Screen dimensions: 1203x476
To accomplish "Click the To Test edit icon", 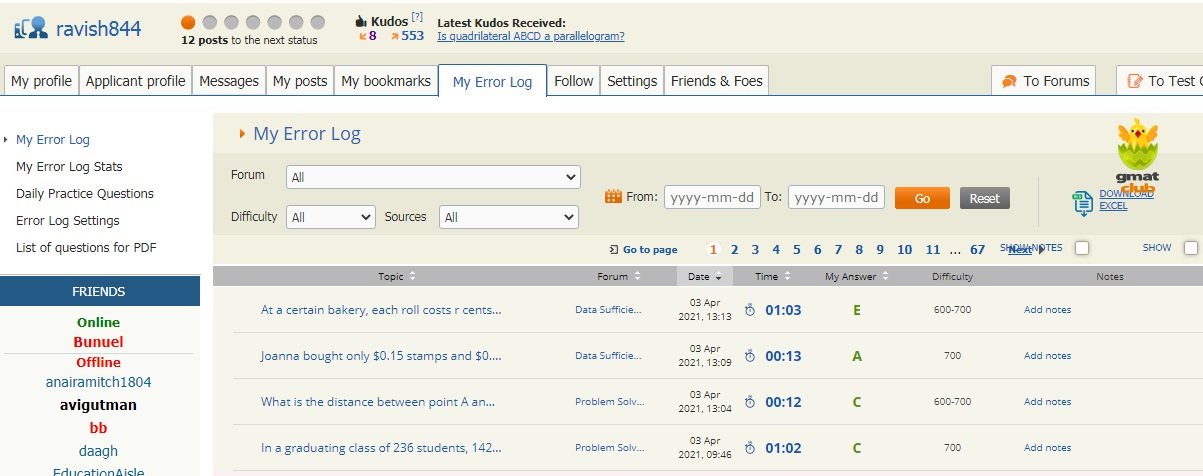I will click(1134, 81).
